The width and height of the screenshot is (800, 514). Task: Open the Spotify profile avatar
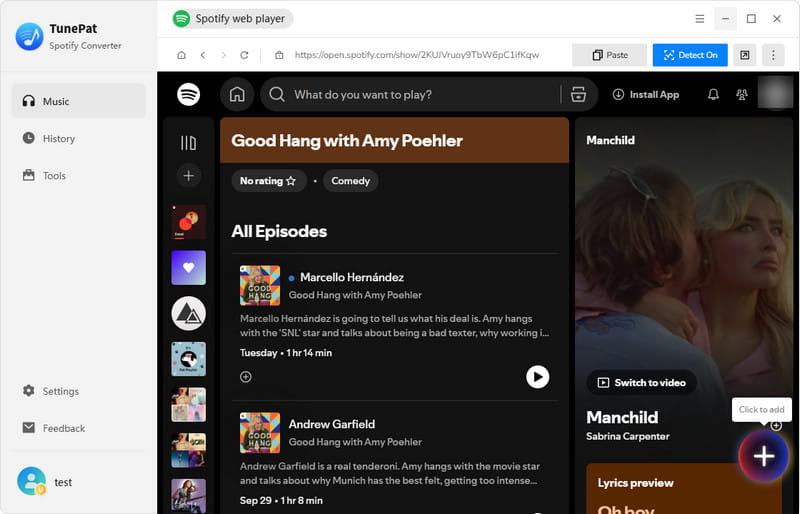coord(776,93)
